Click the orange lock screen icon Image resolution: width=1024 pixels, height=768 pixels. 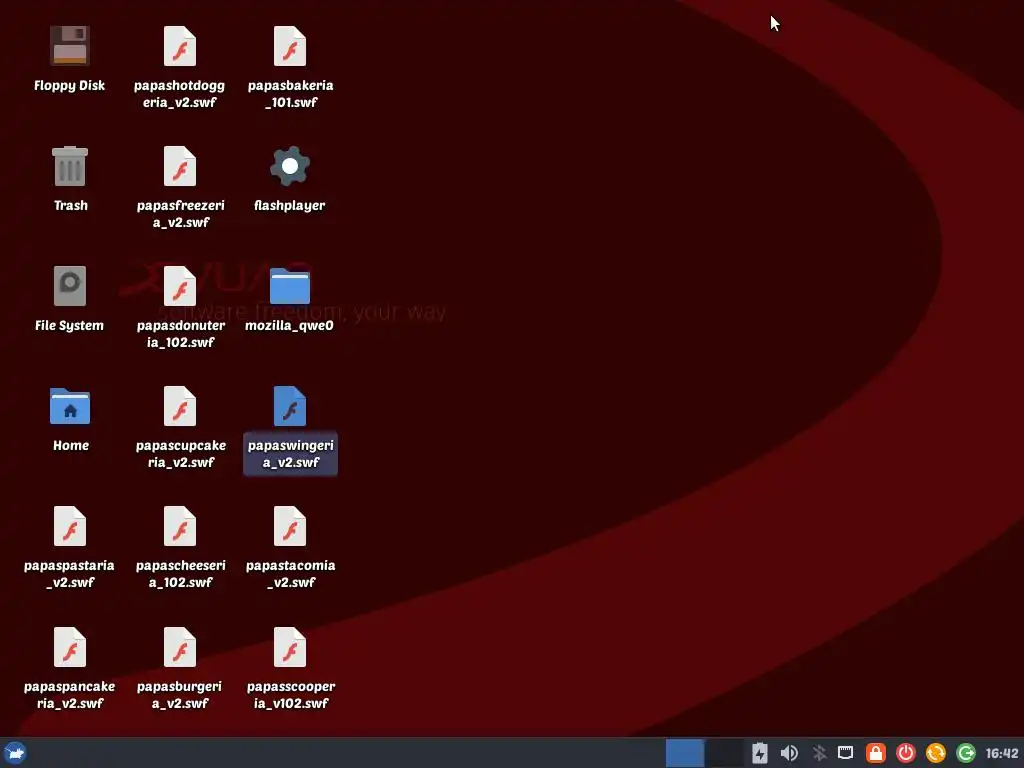(876, 753)
